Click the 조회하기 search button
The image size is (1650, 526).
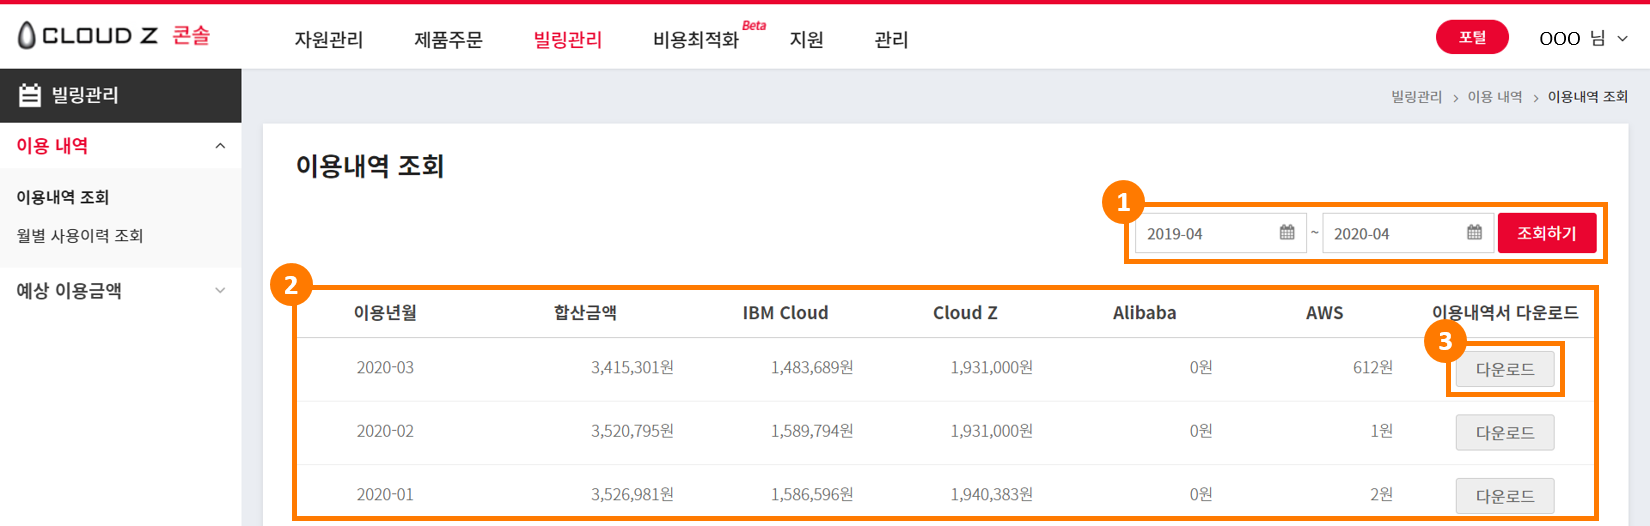pos(1547,233)
